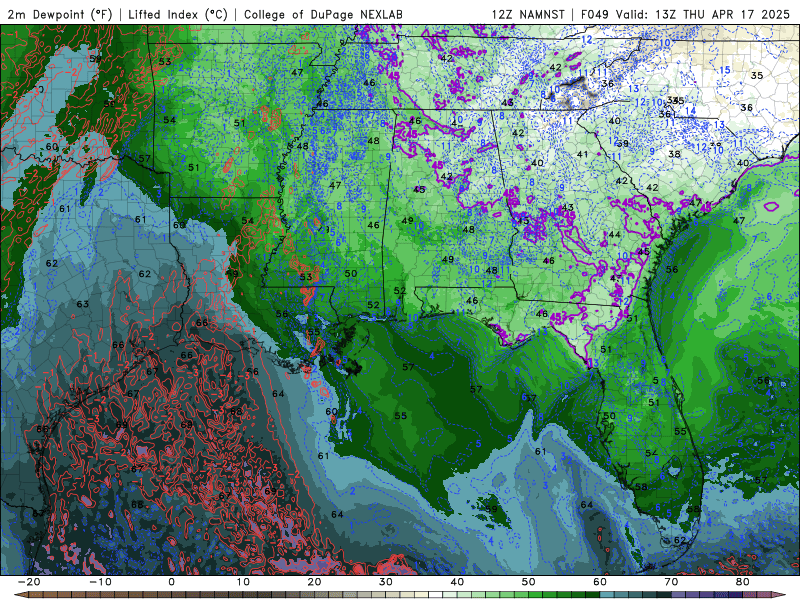
Task: Click the blue '14' lifted index value
Action: (x=690, y=110)
